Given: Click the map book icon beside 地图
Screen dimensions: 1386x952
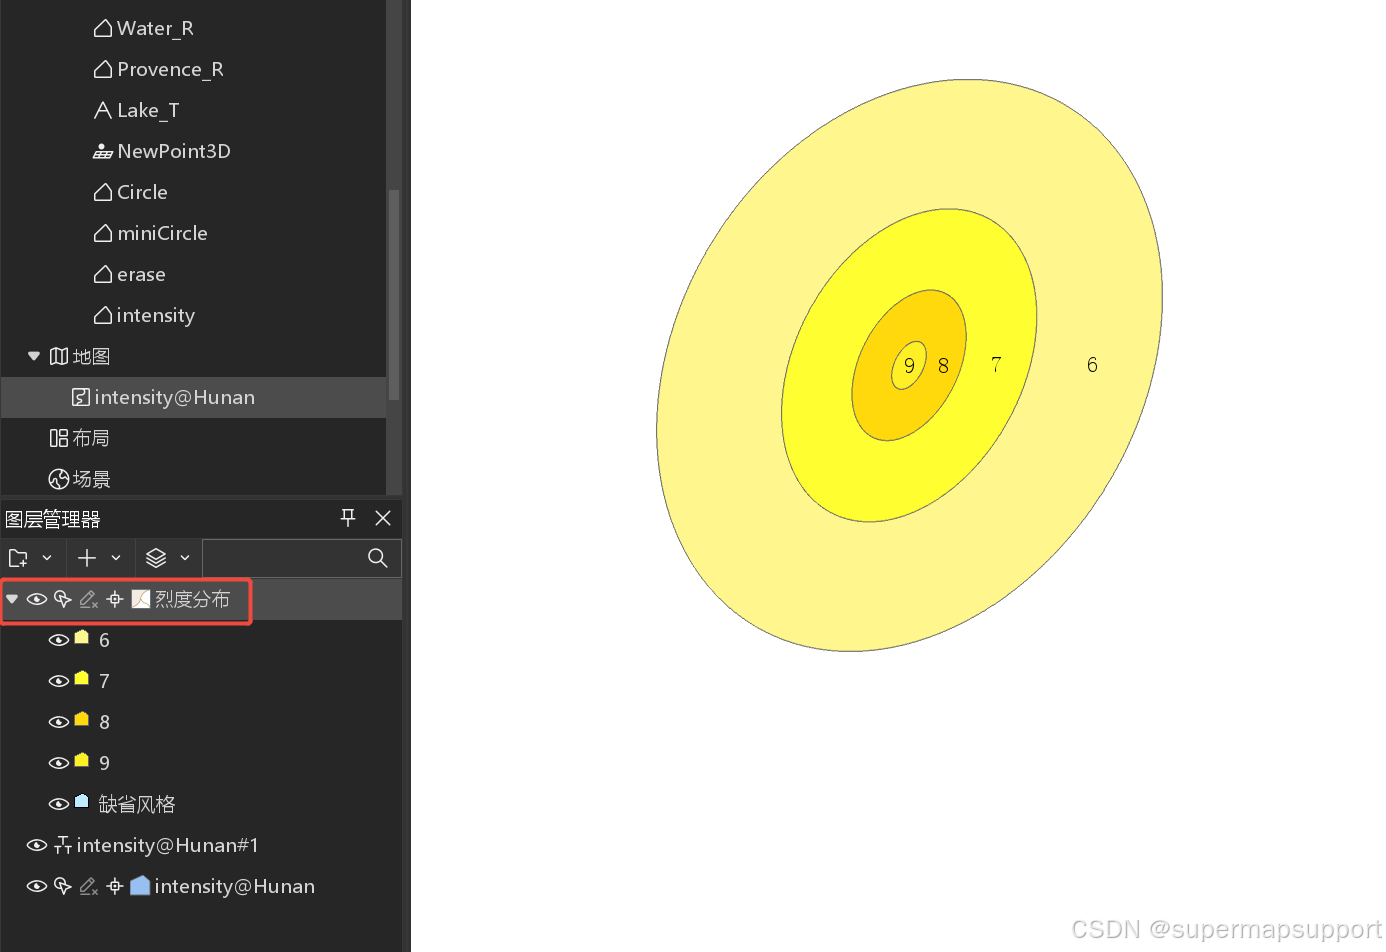Looking at the screenshot, I should click(x=59, y=356).
